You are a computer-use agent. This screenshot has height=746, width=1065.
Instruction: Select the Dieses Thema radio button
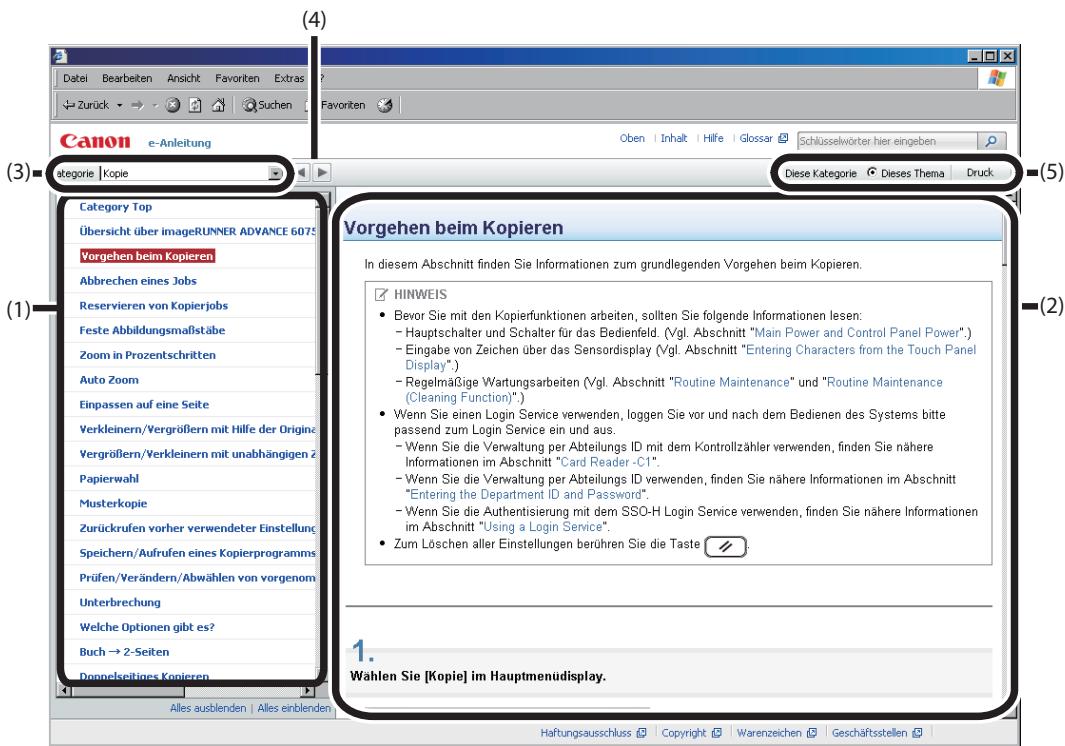(871, 173)
